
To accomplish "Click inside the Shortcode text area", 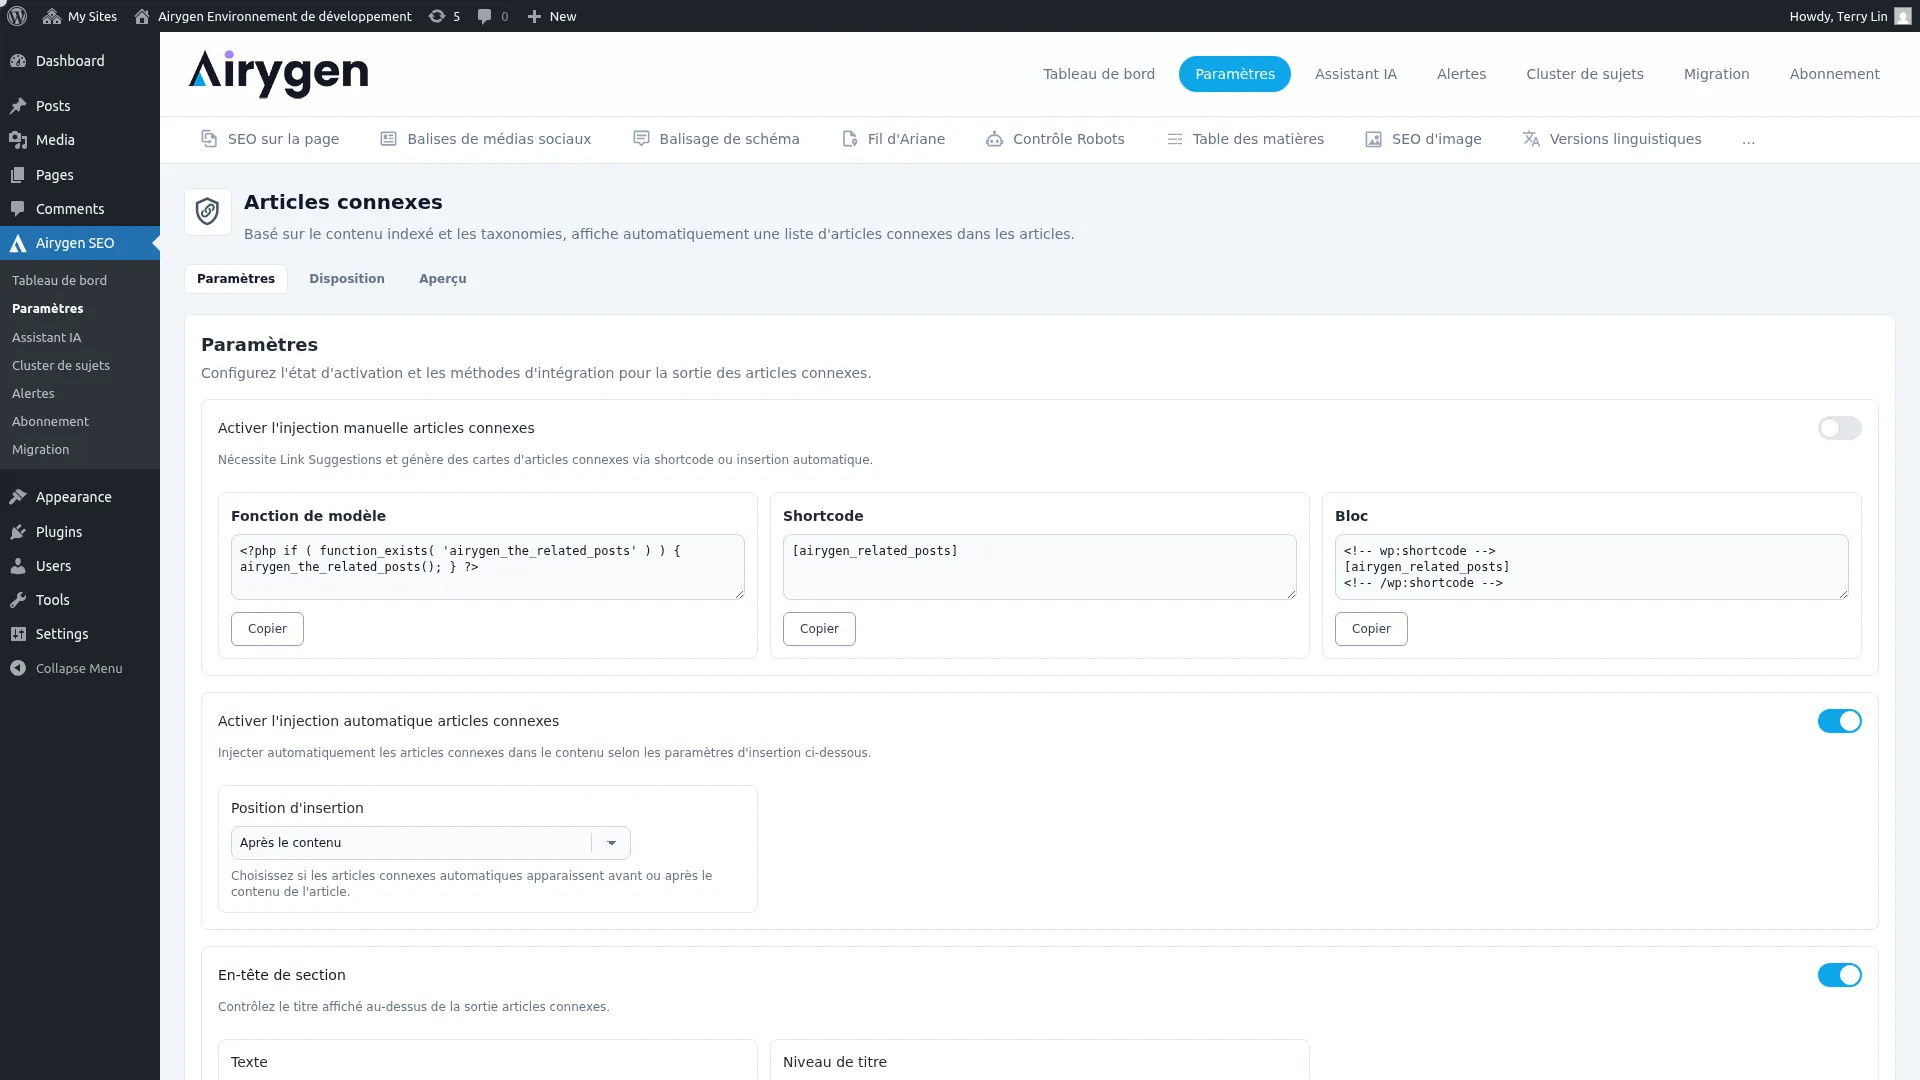I will click(x=1040, y=567).
